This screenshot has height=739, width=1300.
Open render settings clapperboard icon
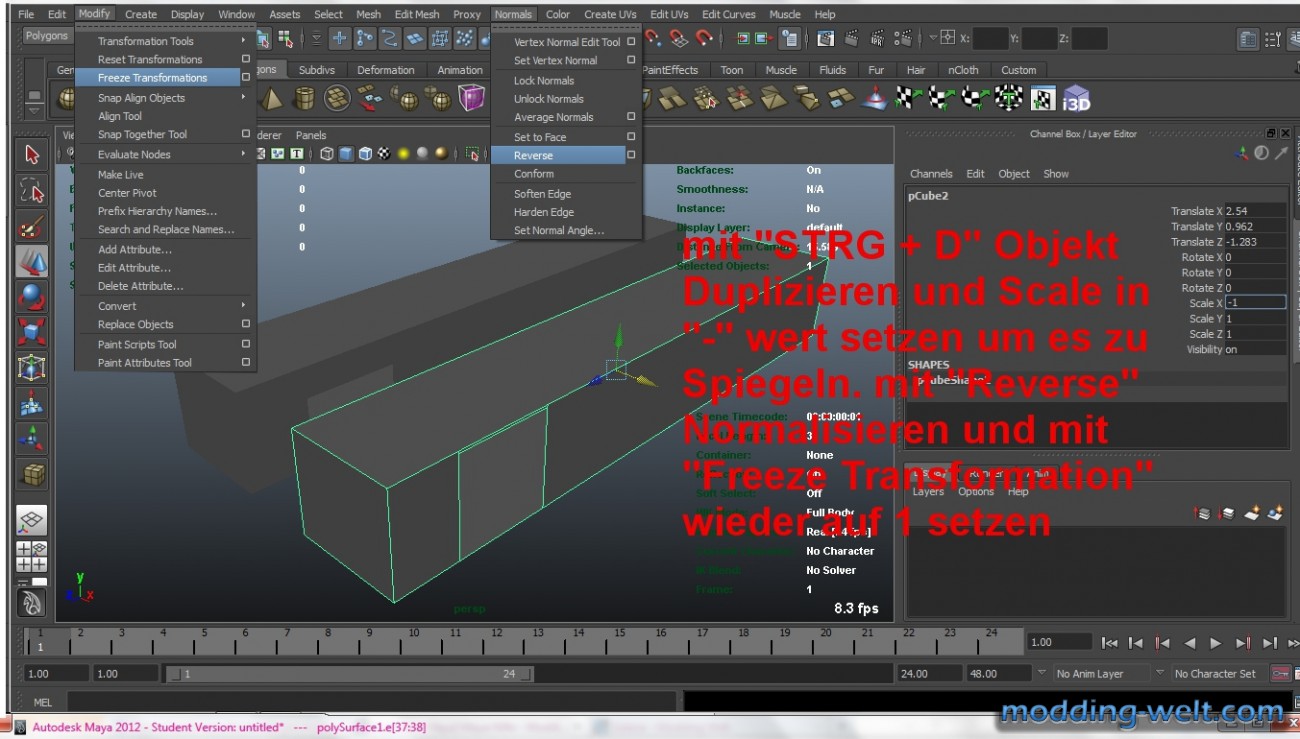(x=901, y=39)
